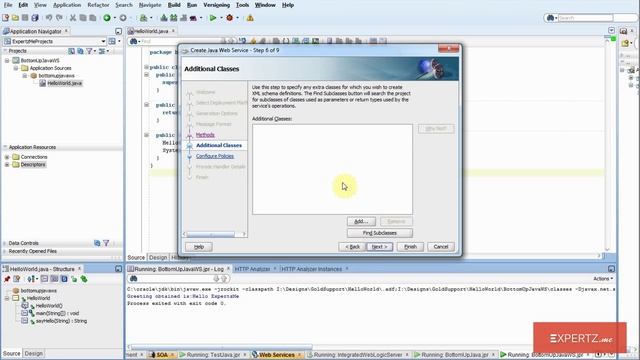Viewport: 640px width, 360px height.
Task: Click the Copy icon in main toolbar
Action: [x=83, y=18]
